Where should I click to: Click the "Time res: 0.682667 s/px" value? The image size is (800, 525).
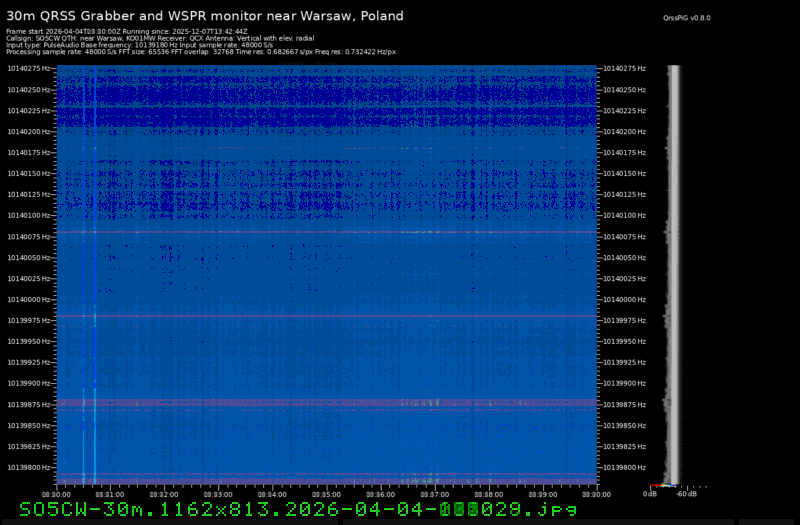tap(274, 52)
